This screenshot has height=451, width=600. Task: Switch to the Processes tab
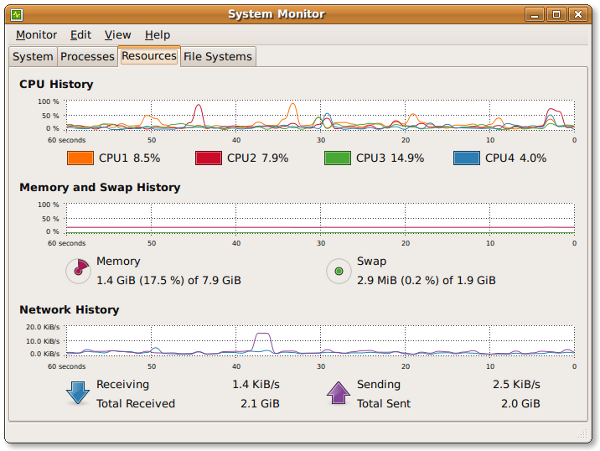pos(87,57)
